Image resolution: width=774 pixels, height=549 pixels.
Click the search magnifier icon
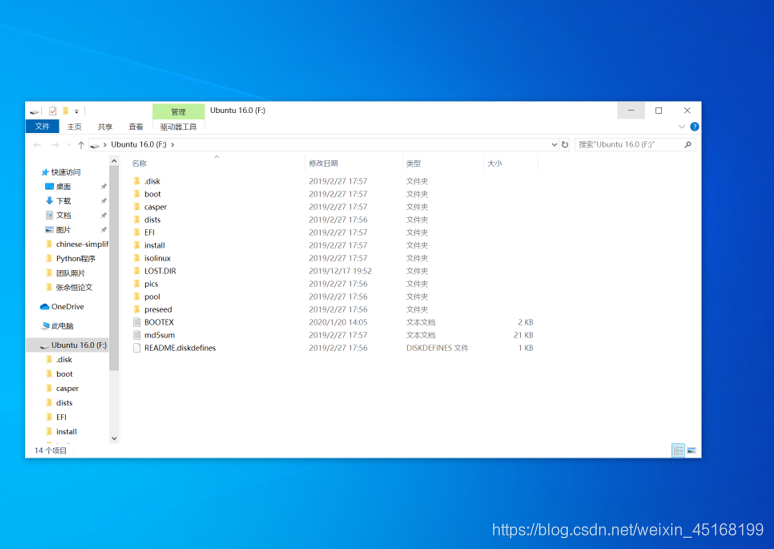[x=688, y=145]
